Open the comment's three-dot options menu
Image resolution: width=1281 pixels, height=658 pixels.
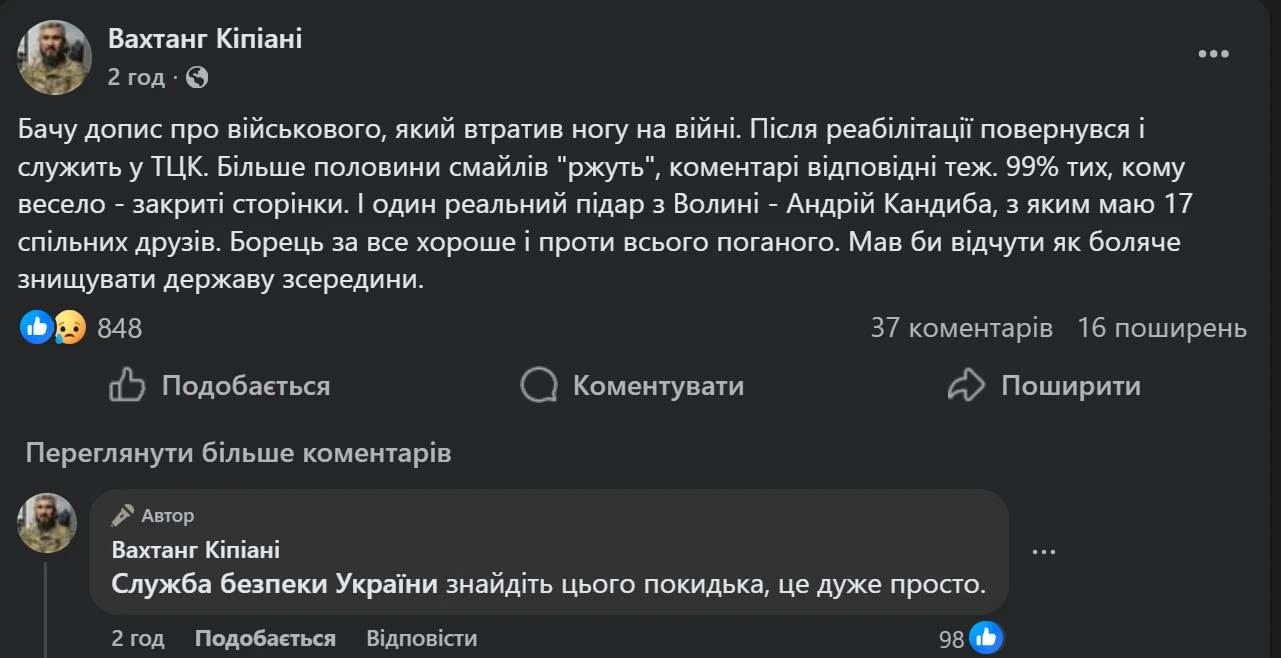pos(1043,551)
